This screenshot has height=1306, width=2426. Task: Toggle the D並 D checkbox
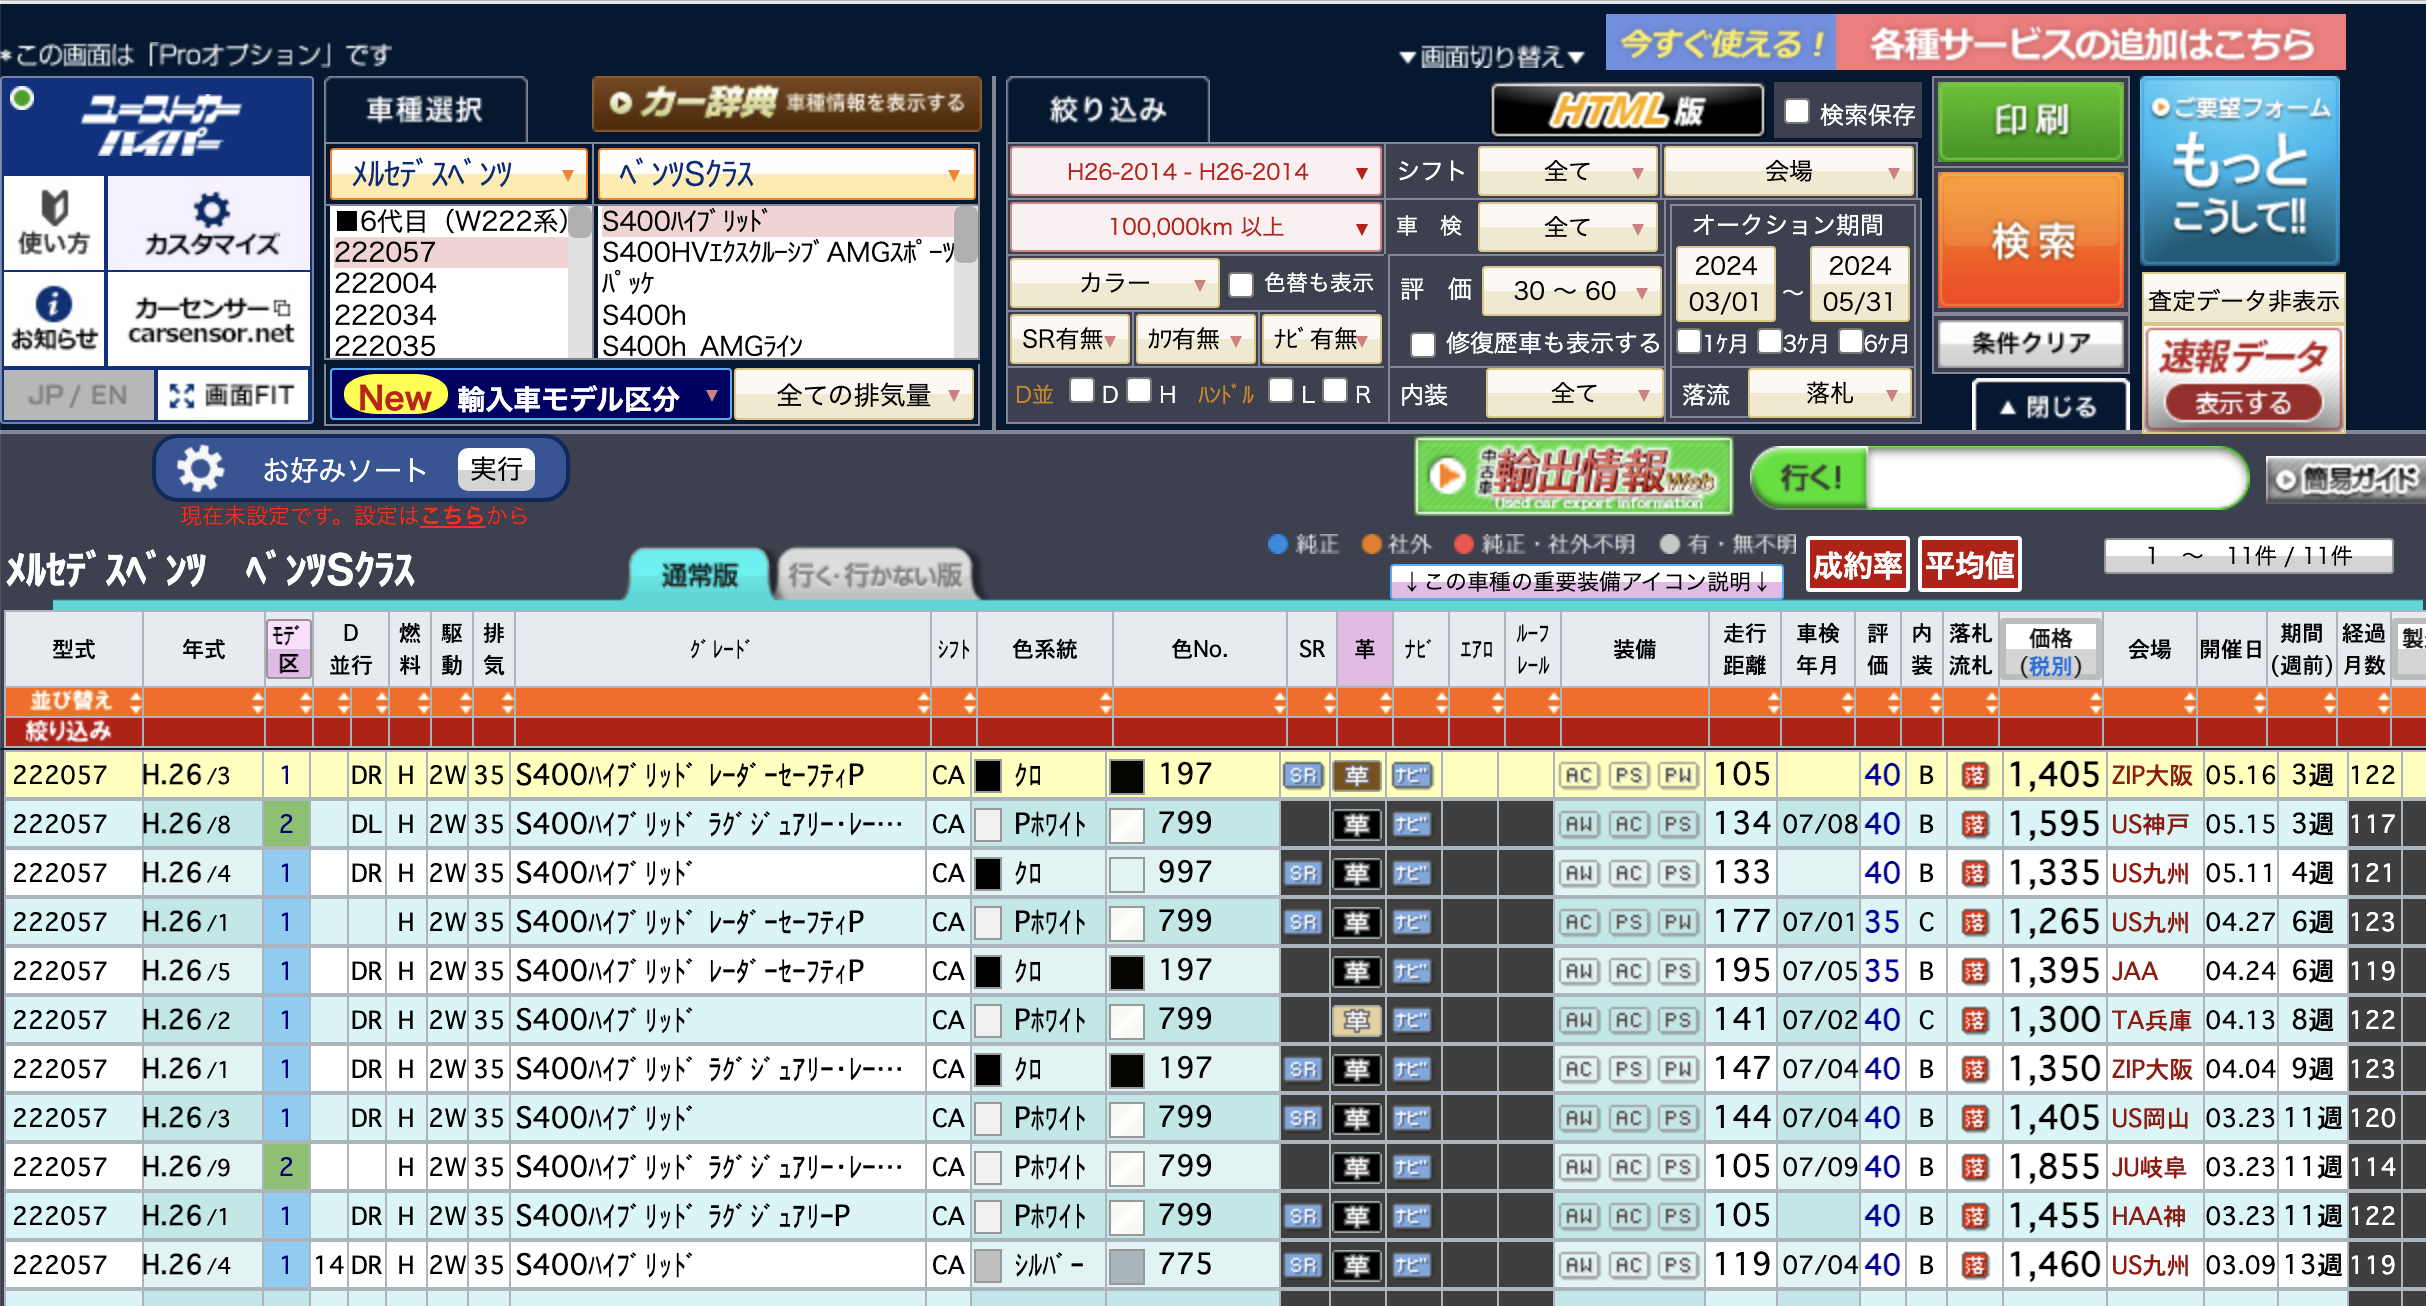coord(1081,390)
